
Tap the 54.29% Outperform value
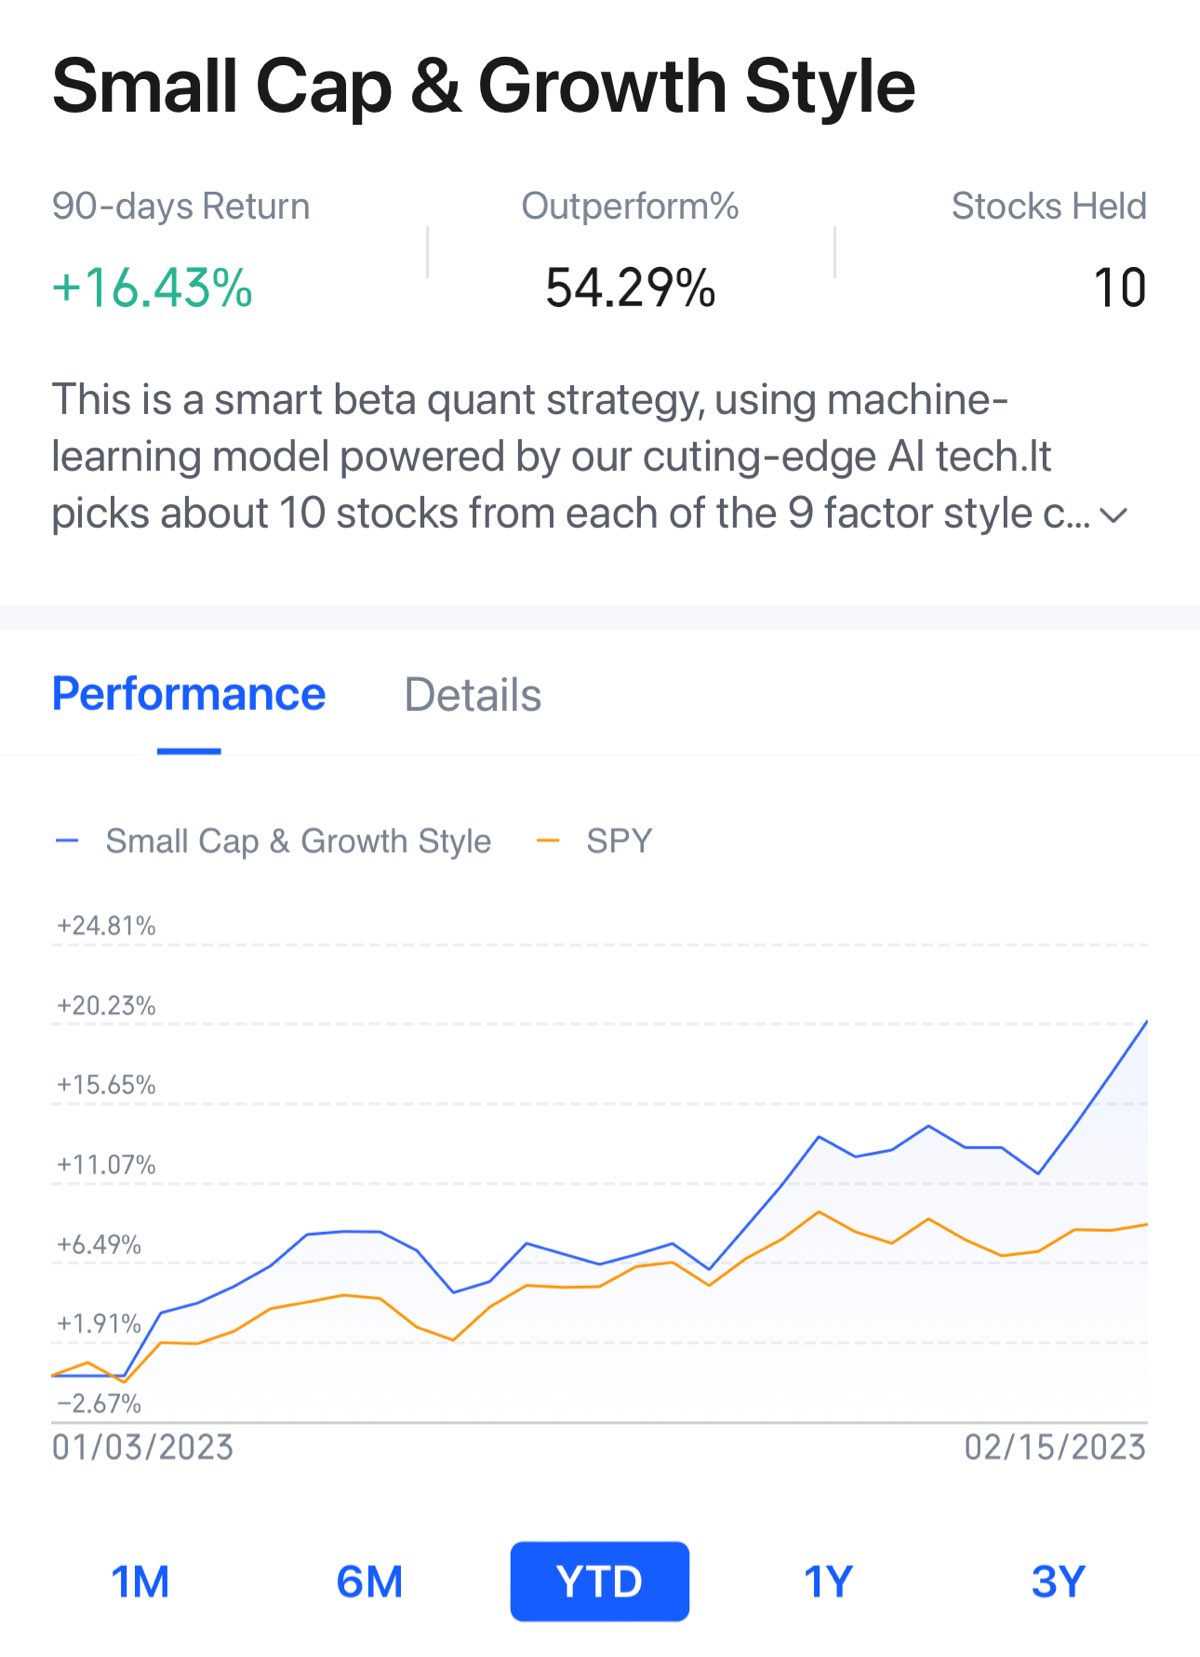[630, 288]
